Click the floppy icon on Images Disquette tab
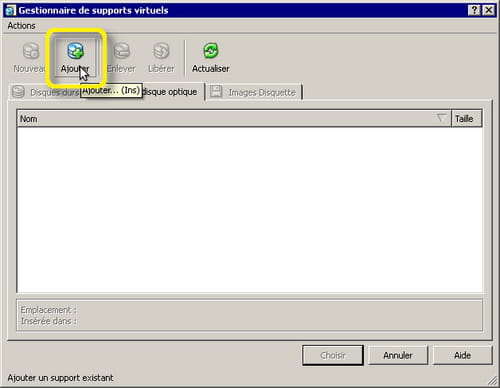Image resolution: width=500 pixels, height=388 pixels. tap(216, 92)
